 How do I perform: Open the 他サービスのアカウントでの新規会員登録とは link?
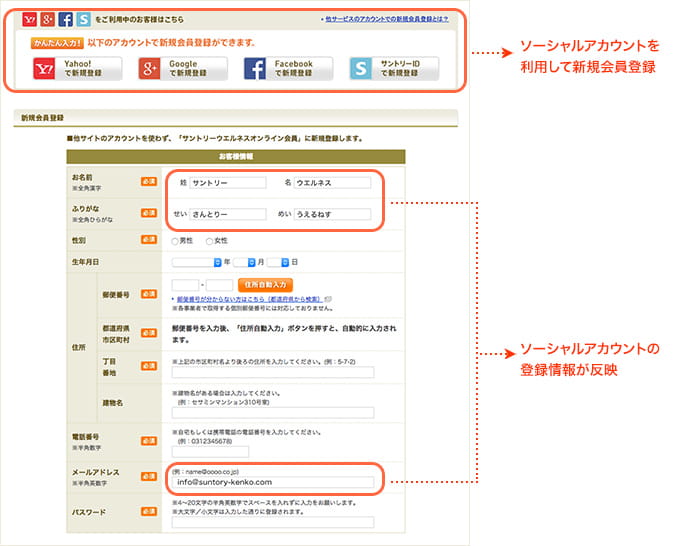click(x=386, y=19)
